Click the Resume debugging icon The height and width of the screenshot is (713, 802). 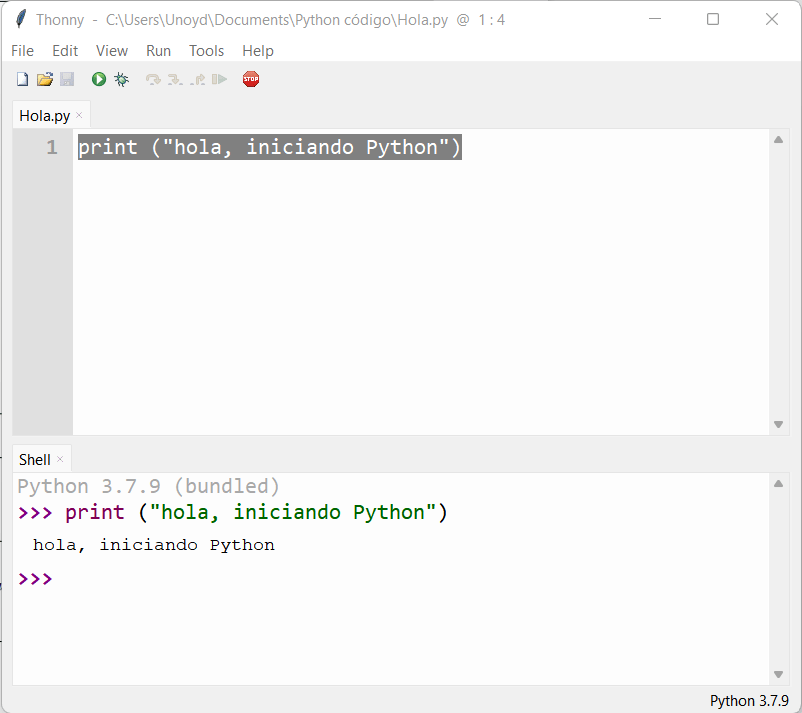pos(219,79)
